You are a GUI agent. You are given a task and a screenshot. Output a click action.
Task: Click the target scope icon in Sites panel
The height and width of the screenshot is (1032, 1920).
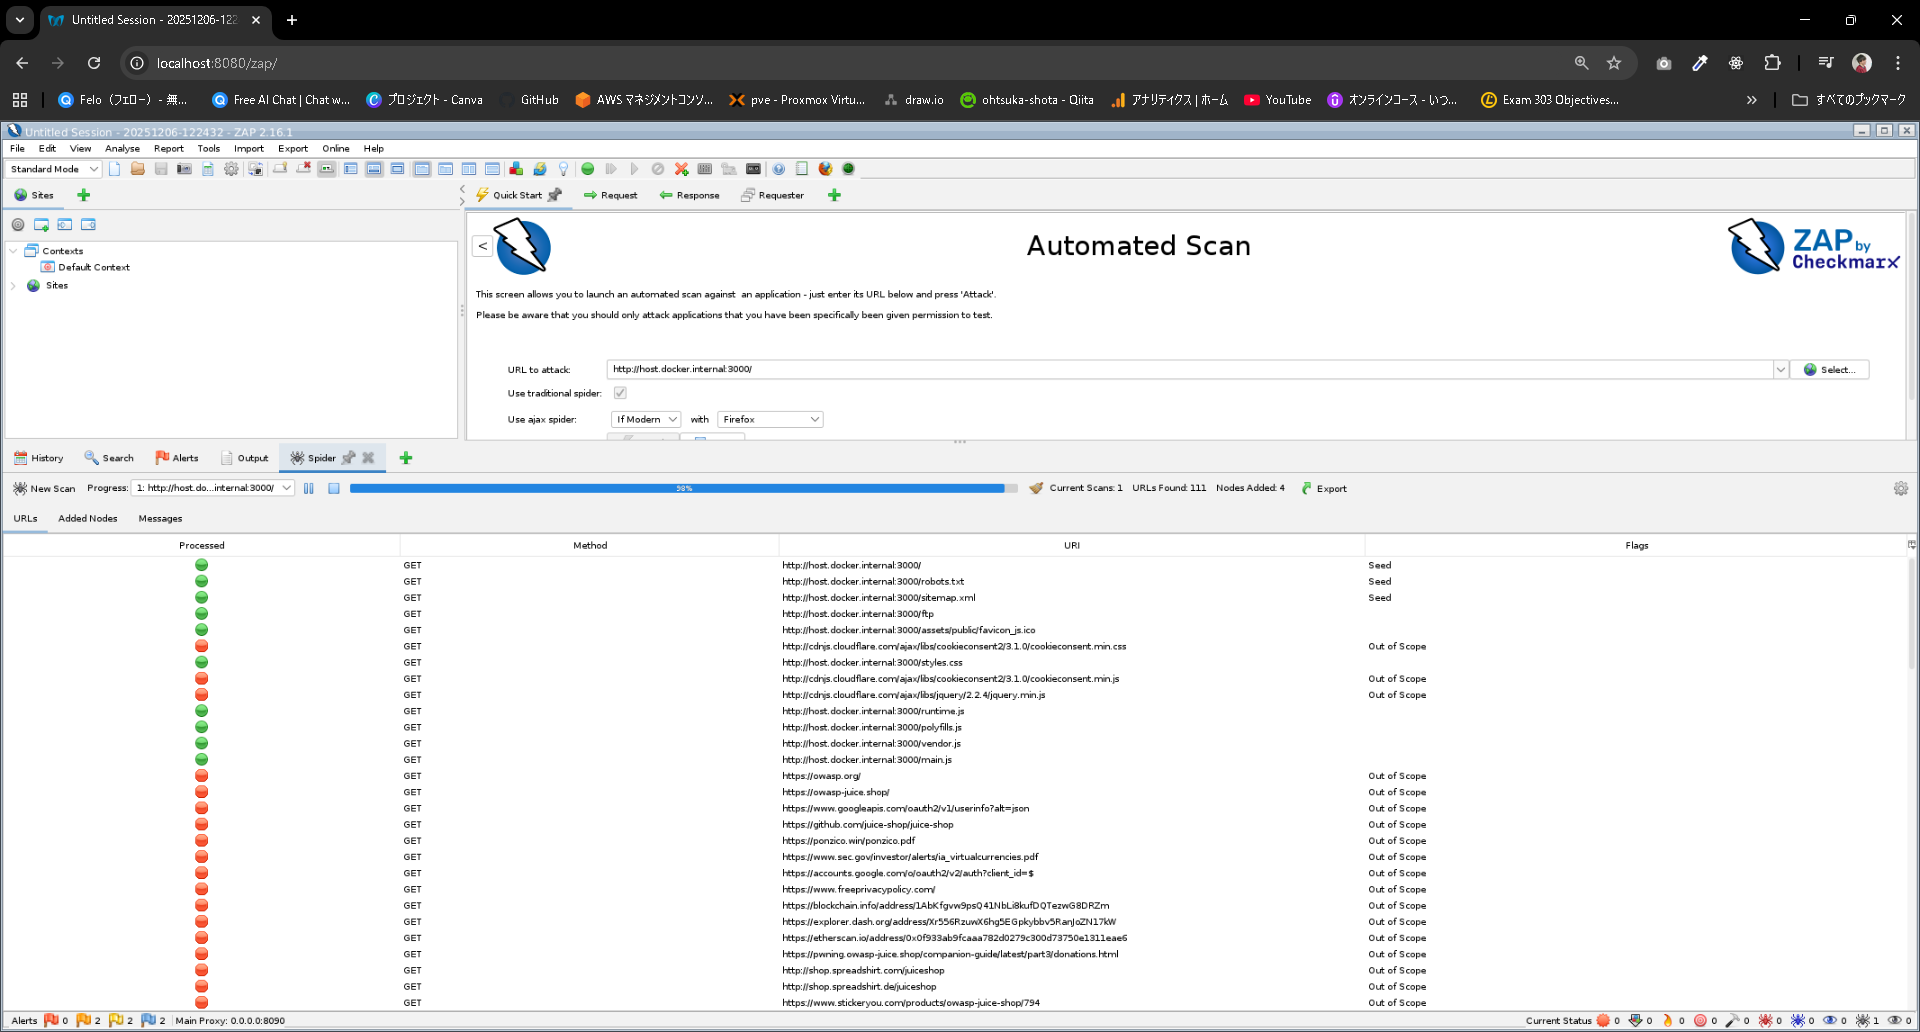(18, 225)
